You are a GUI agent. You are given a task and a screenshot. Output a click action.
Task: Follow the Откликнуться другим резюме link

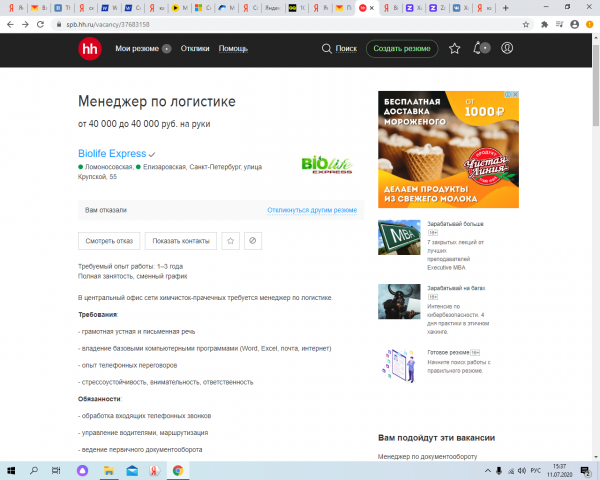pyautogui.click(x=312, y=211)
